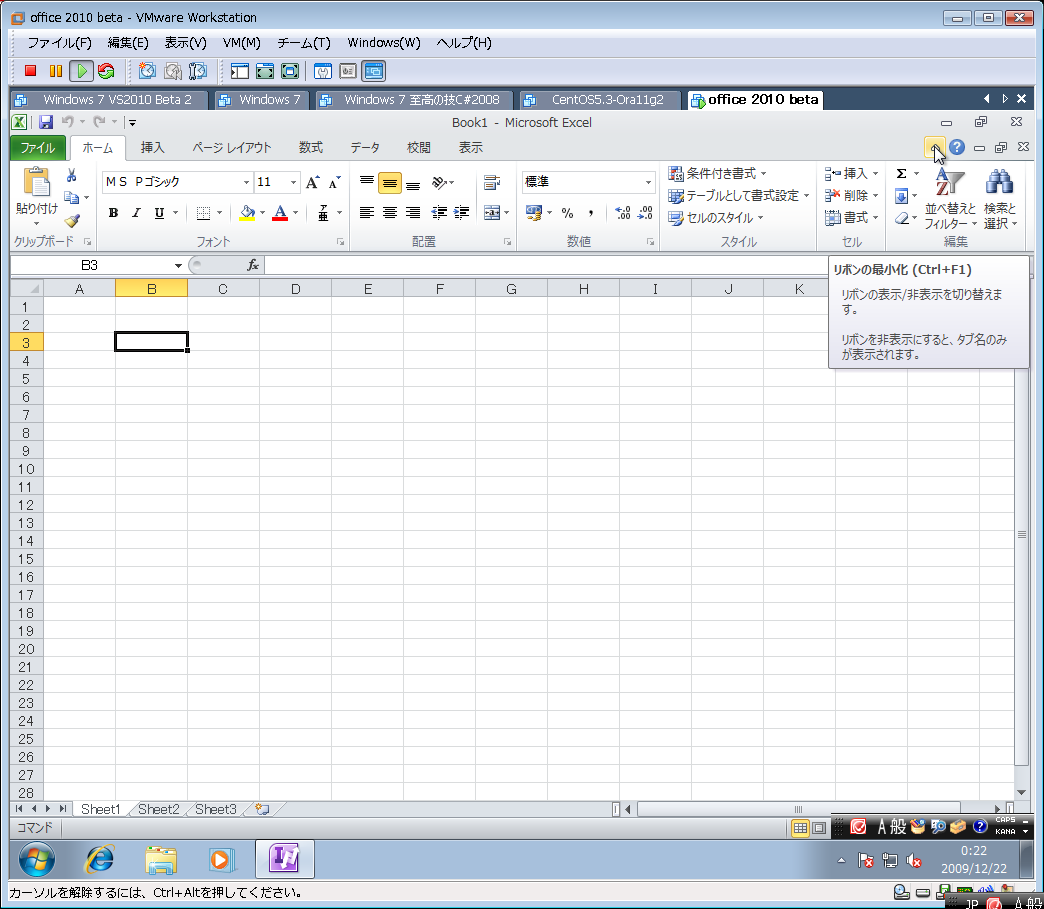Switch to the Sheet2 worksheet tab

[158, 809]
